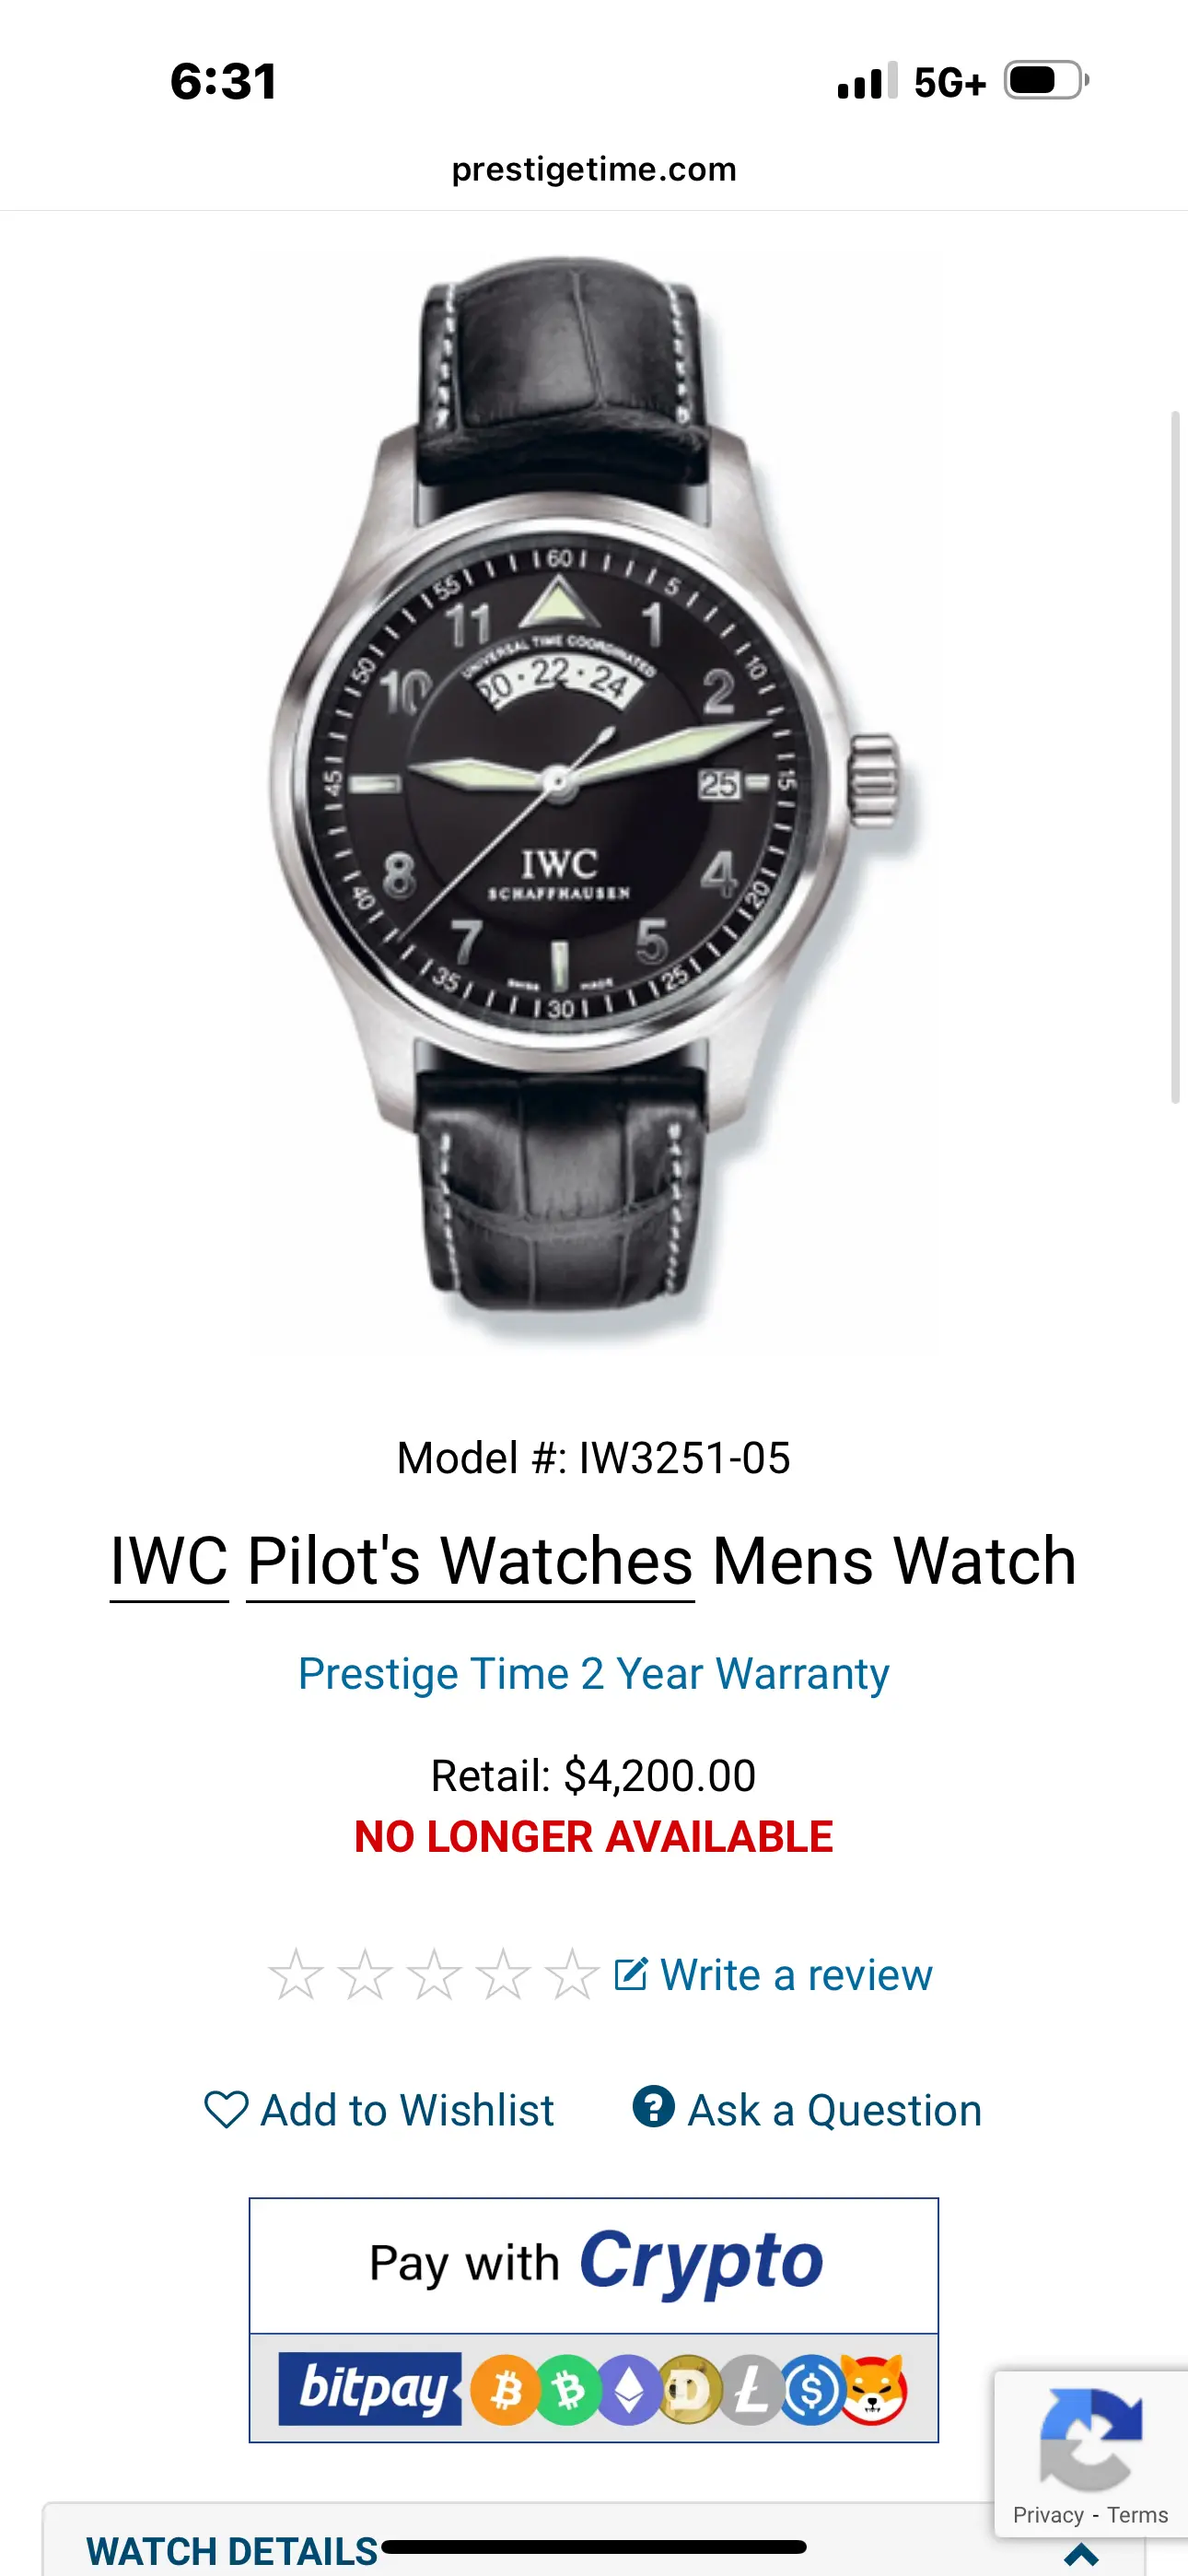Tap the grey Litecoin coin icon

pyautogui.click(x=751, y=2390)
